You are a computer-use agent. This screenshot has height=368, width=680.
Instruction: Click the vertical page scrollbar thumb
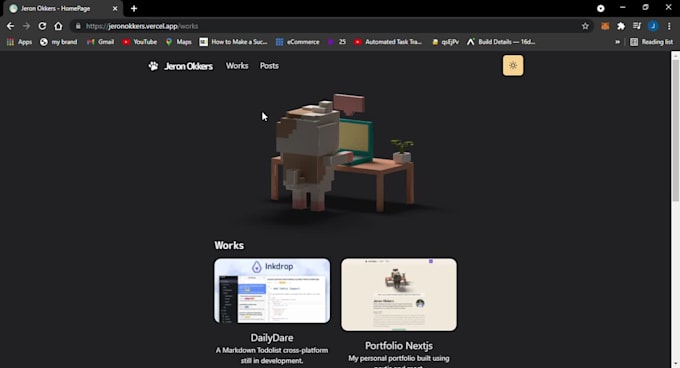676,130
